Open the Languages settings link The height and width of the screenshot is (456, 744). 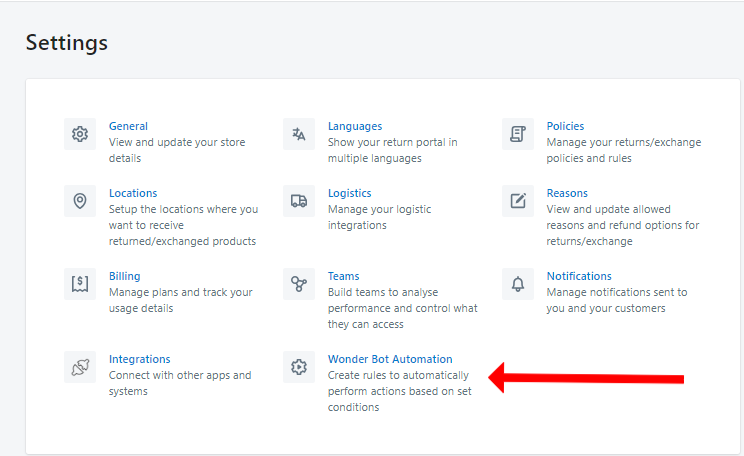pyautogui.click(x=355, y=126)
